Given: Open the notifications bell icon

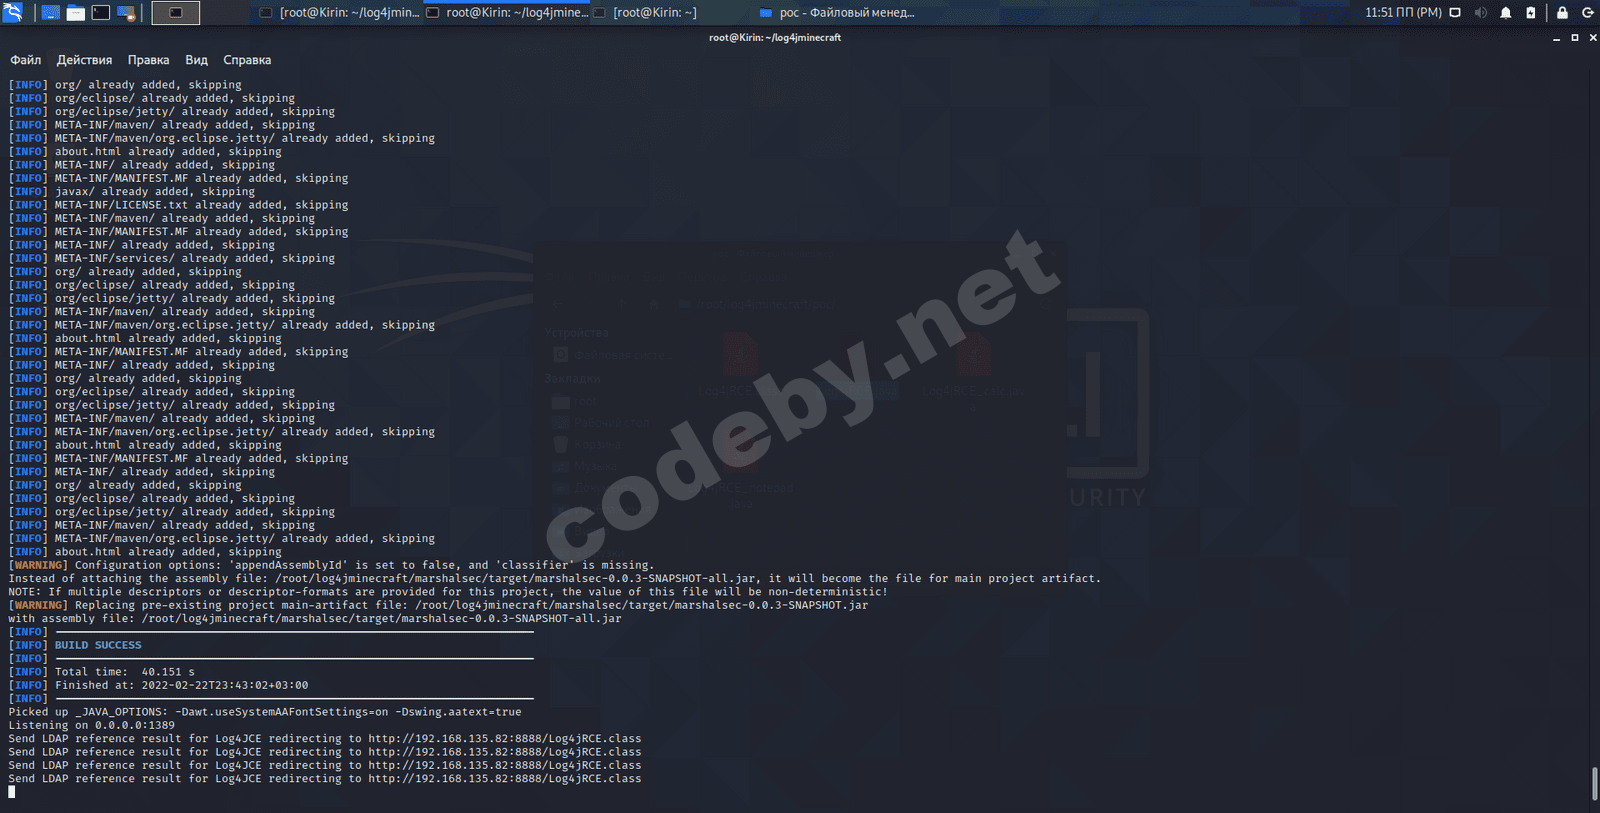Looking at the screenshot, I should click(x=1506, y=13).
